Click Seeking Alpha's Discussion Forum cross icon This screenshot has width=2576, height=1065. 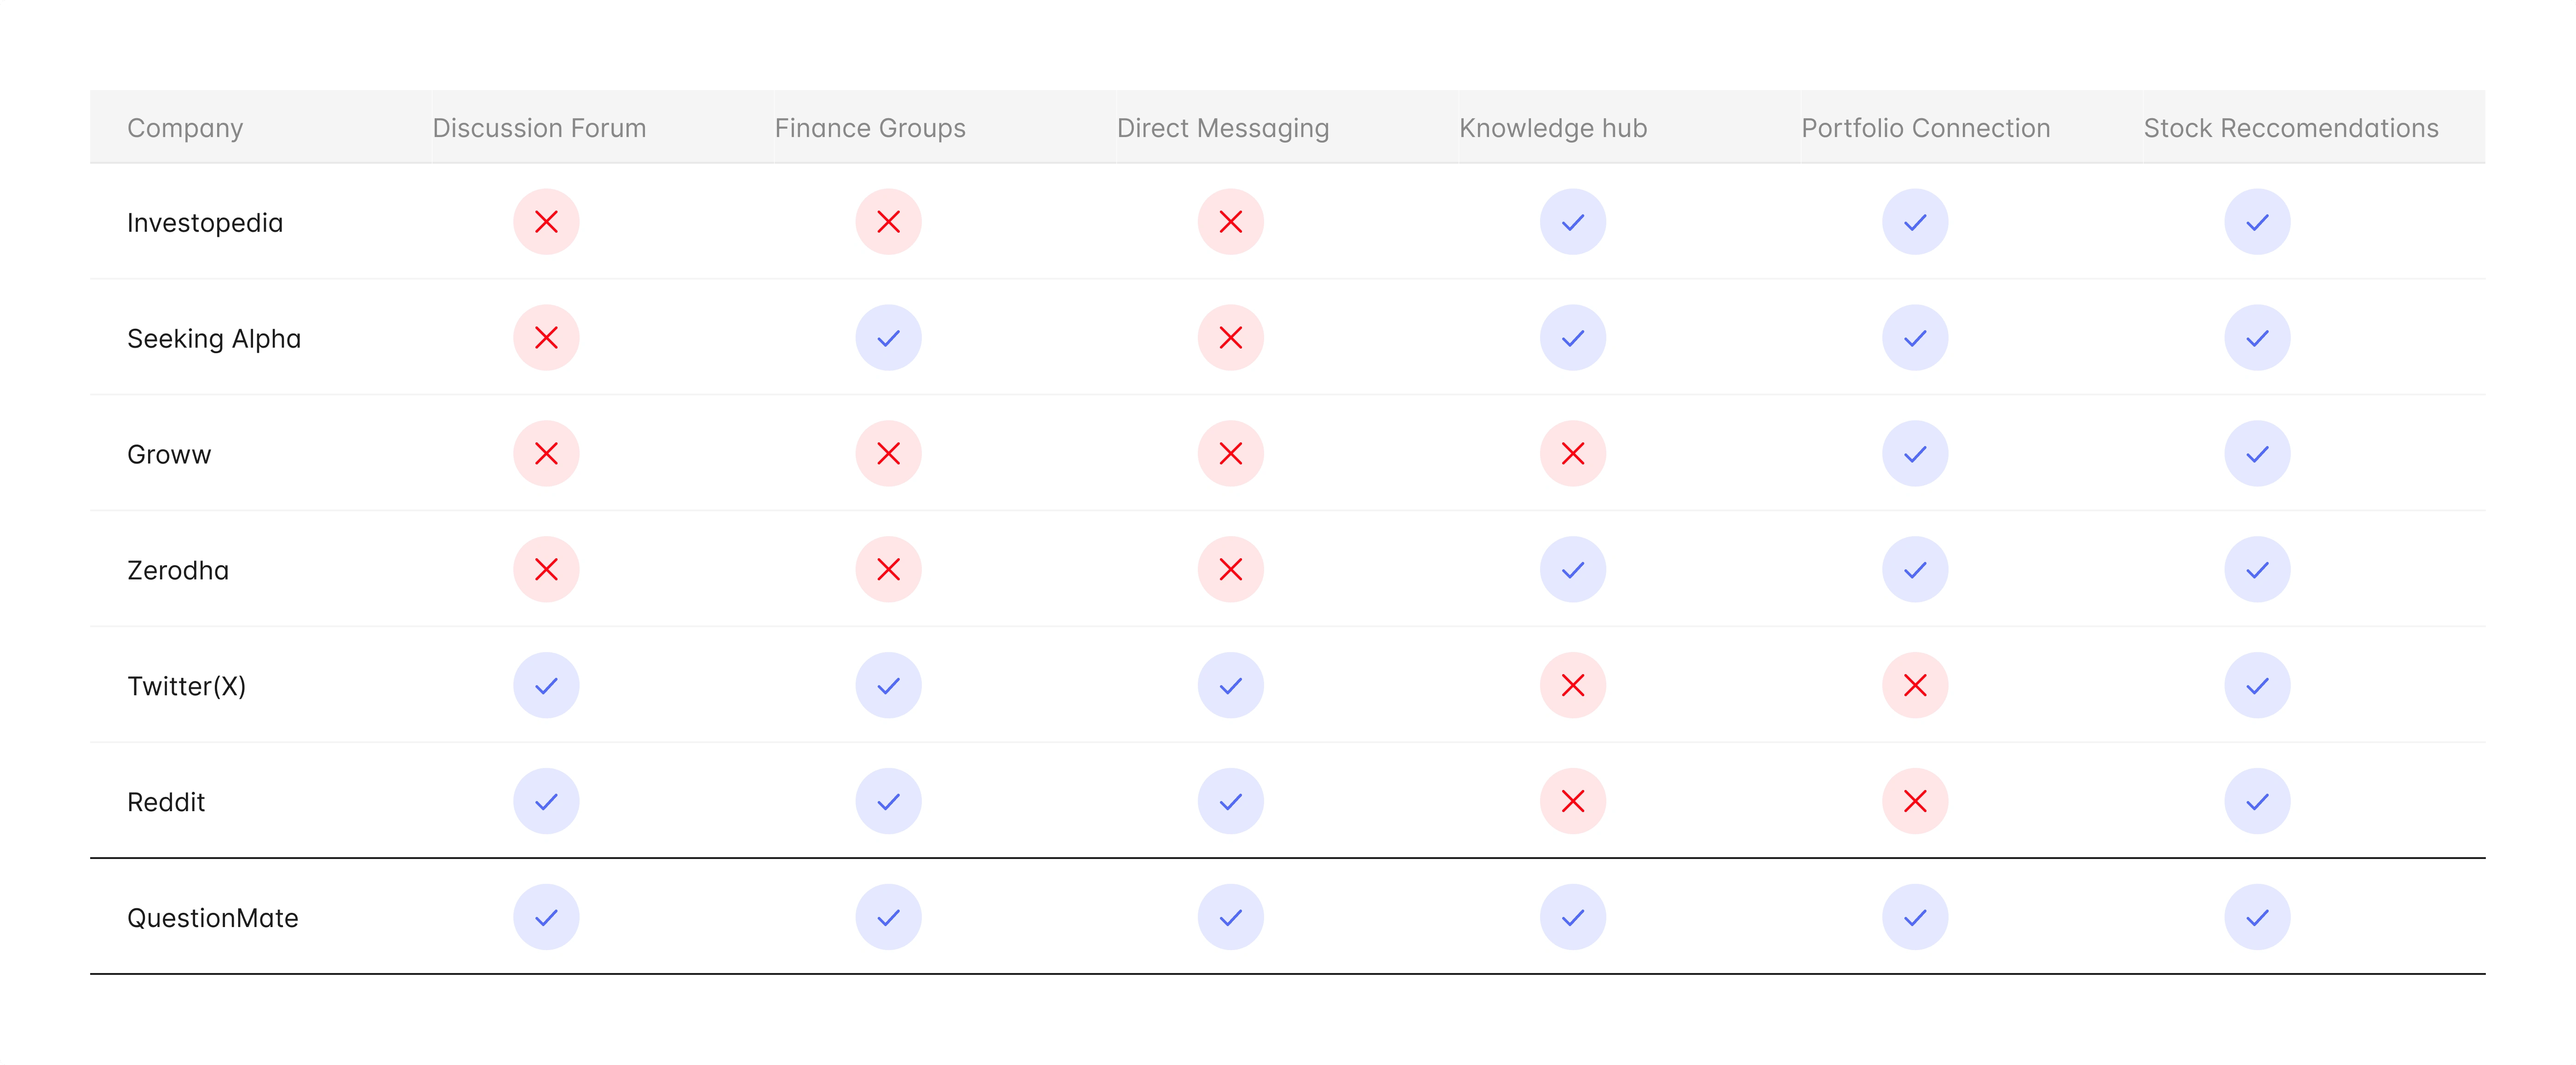546,338
